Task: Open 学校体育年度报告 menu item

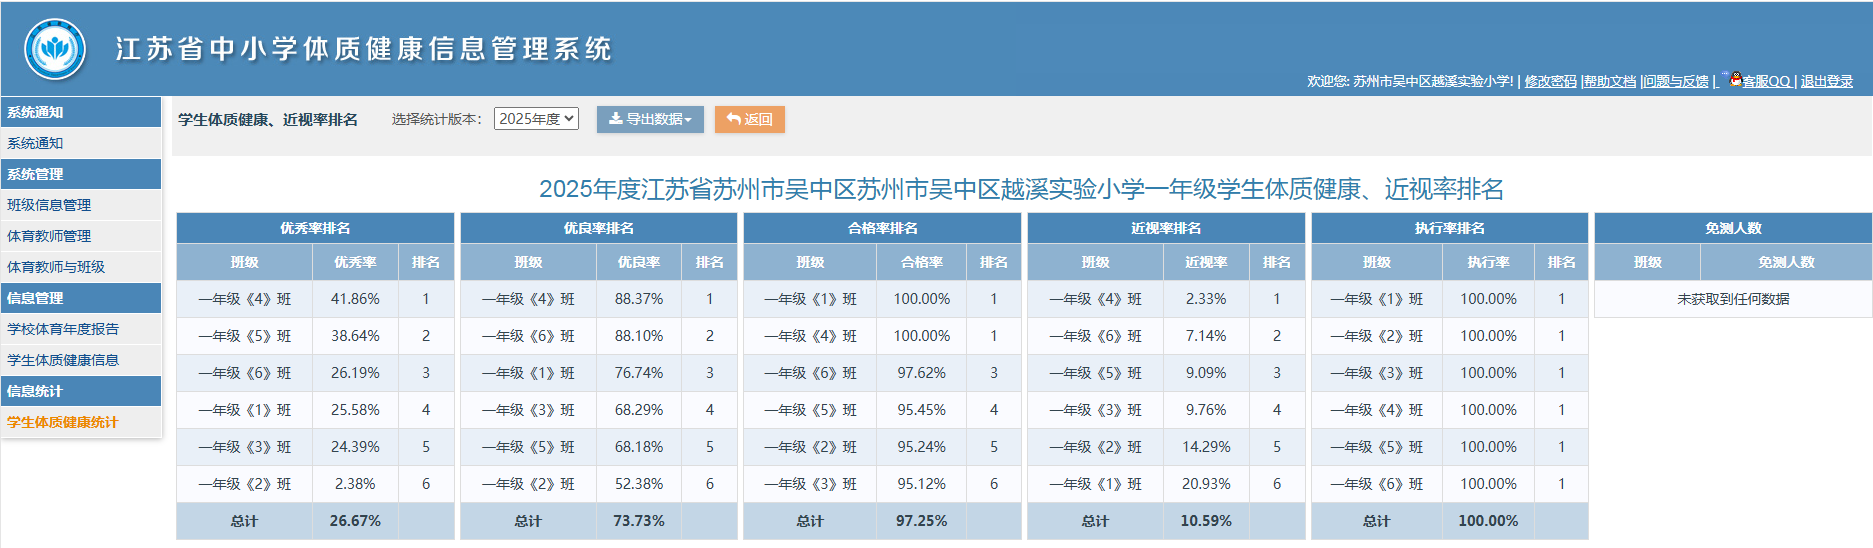Action: pyautogui.click(x=63, y=329)
